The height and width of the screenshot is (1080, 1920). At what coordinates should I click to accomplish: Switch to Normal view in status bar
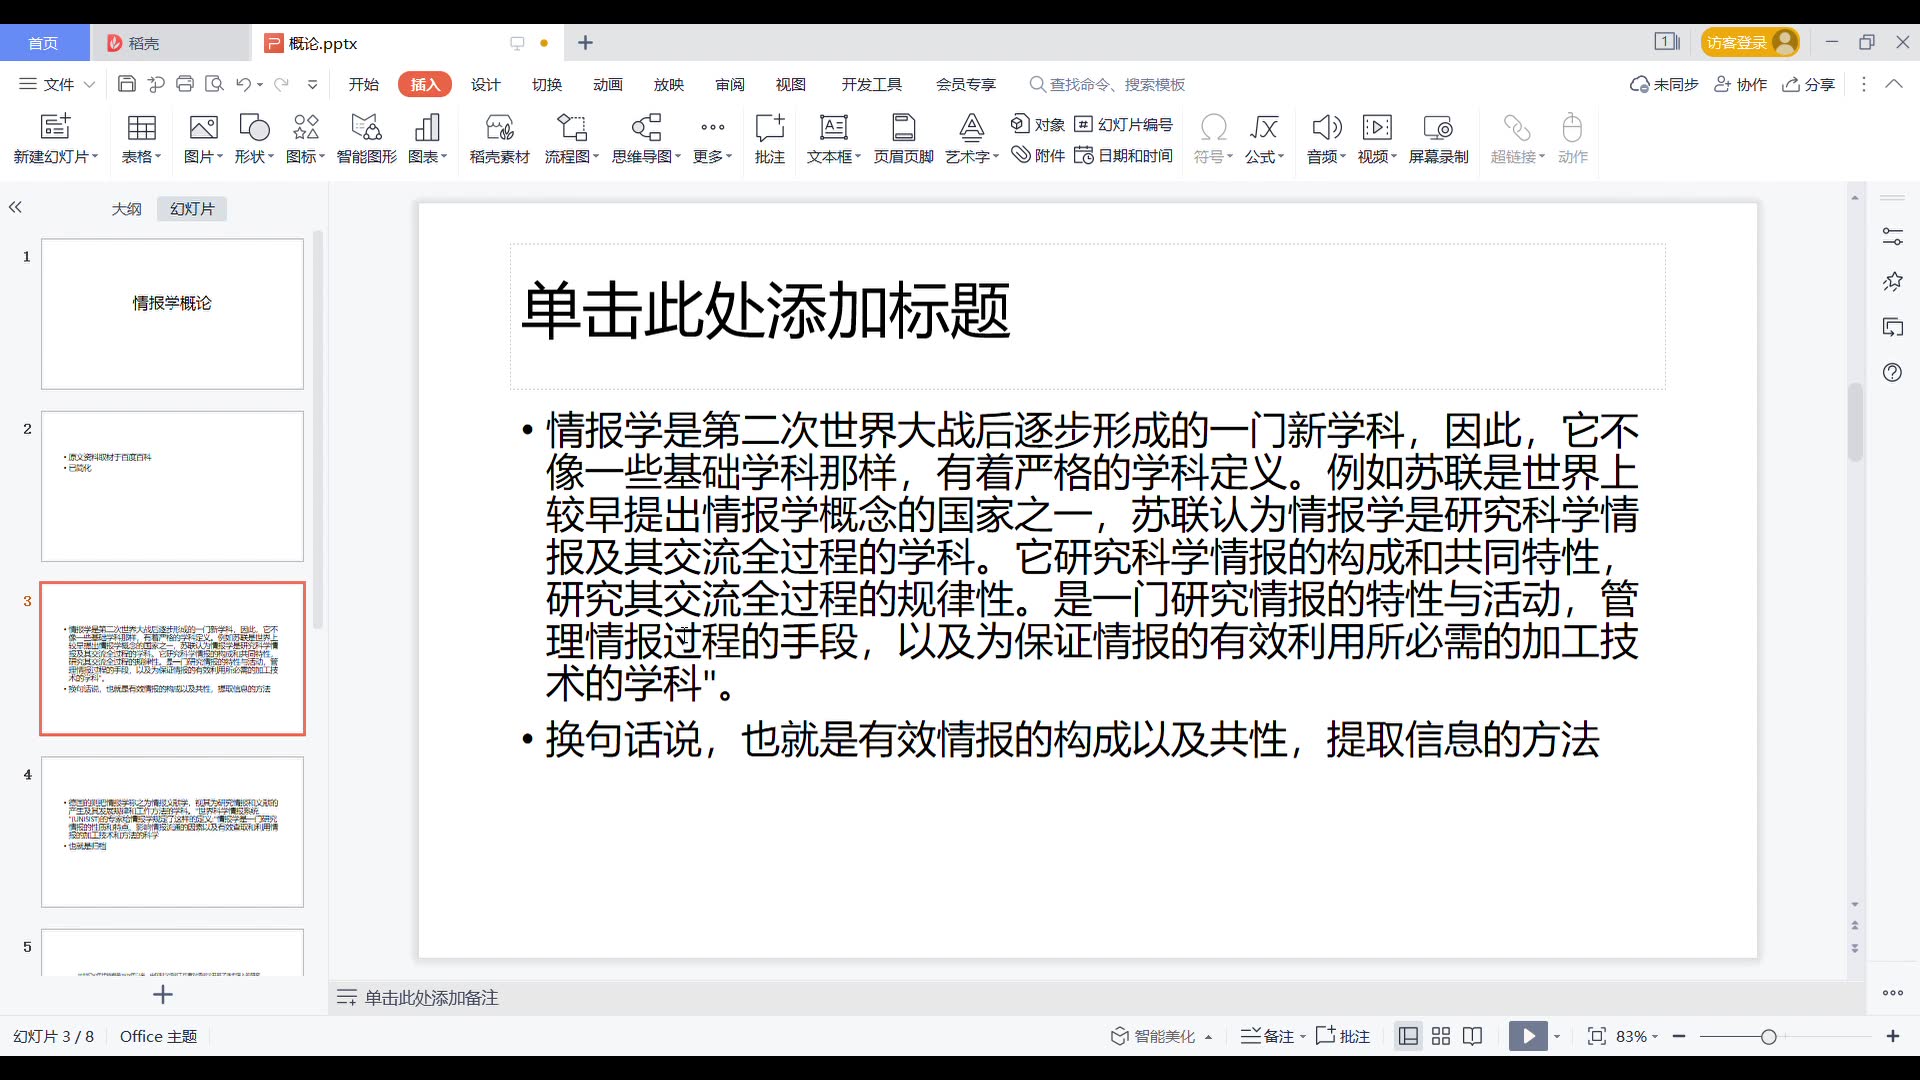point(1408,1036)
